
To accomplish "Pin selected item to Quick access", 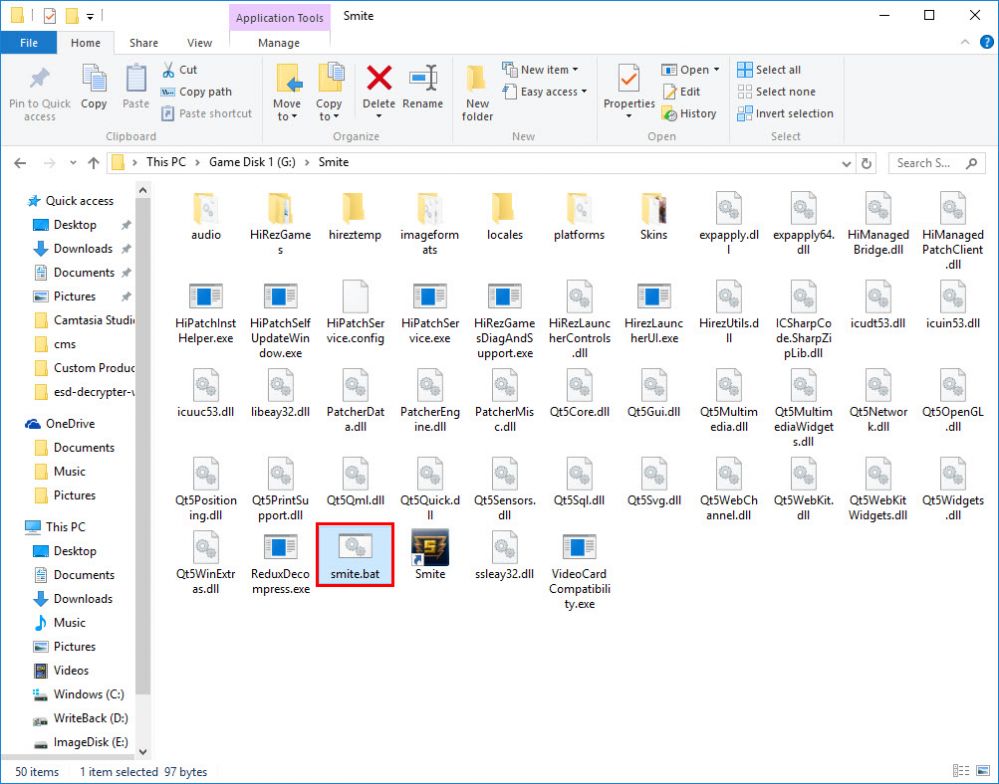I will 38,95.
